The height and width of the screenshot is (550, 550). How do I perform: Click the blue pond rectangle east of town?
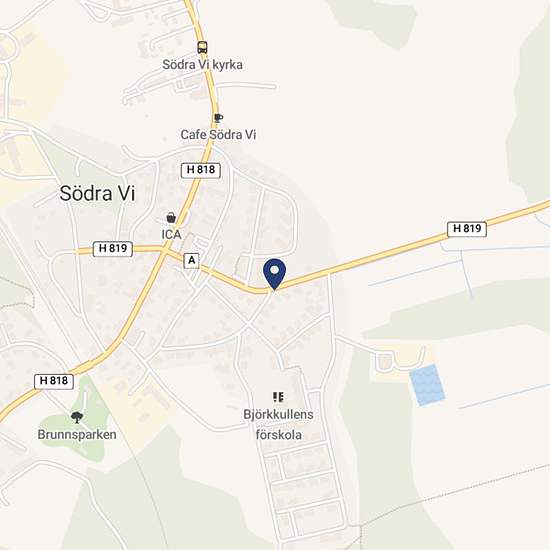[x=427, y=385]
